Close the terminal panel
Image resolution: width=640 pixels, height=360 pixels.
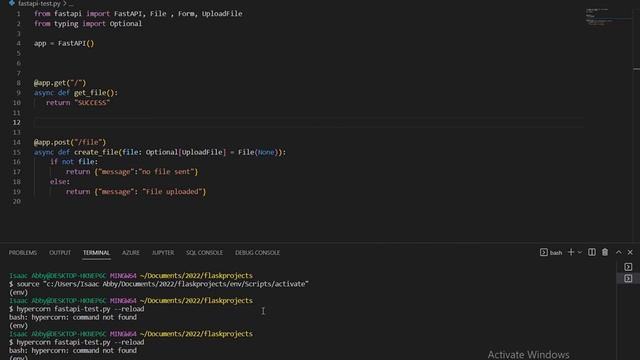[x=630, y=252]
